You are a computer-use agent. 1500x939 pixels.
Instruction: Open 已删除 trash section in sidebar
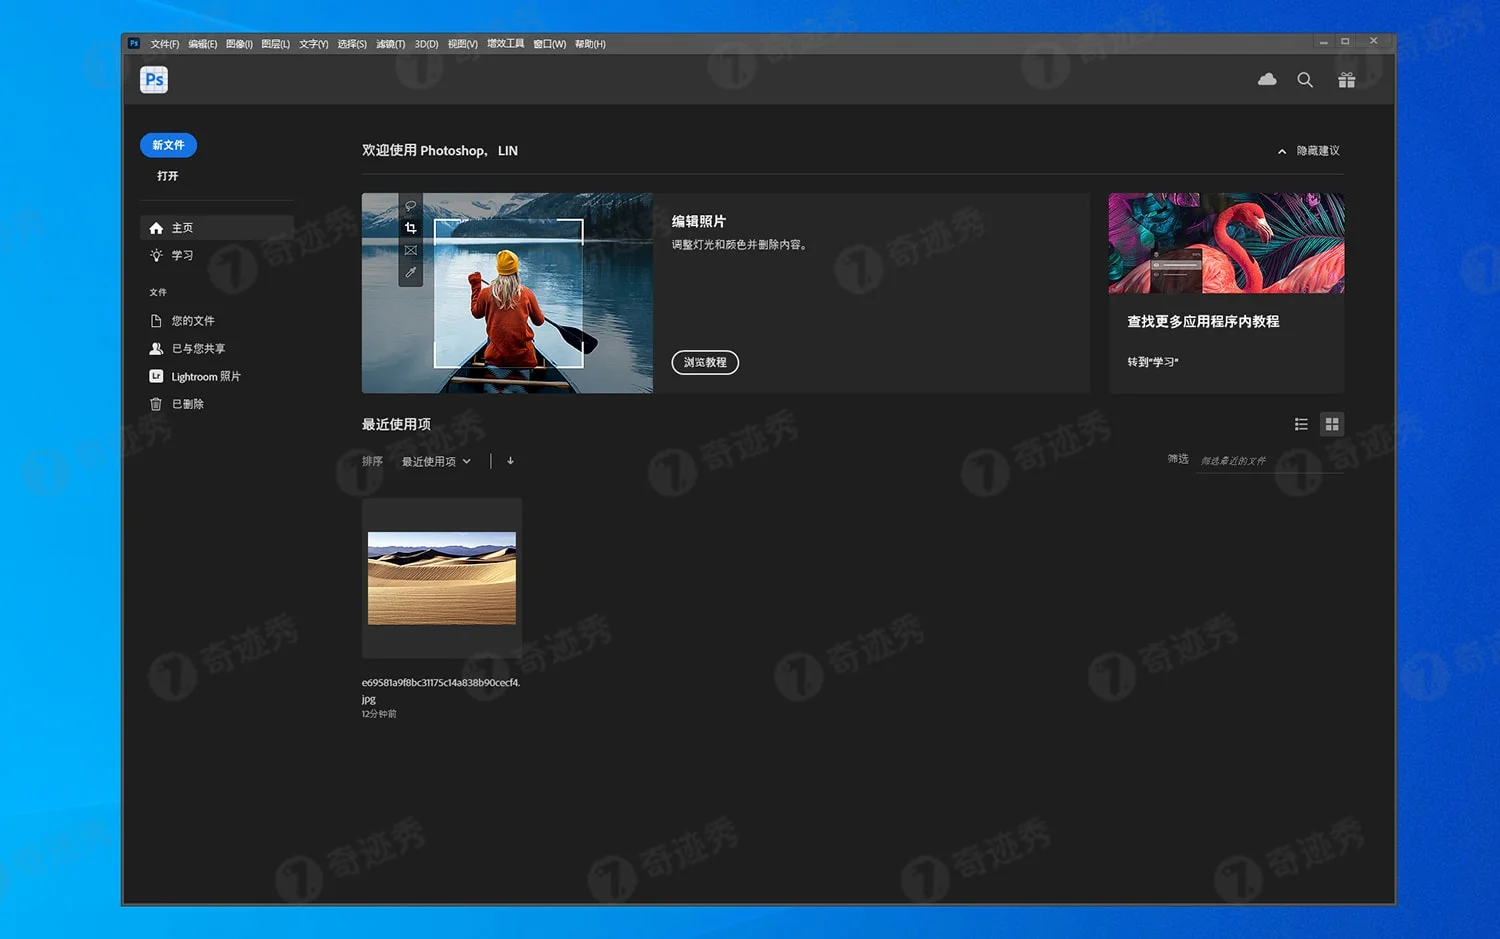(186, 404)
